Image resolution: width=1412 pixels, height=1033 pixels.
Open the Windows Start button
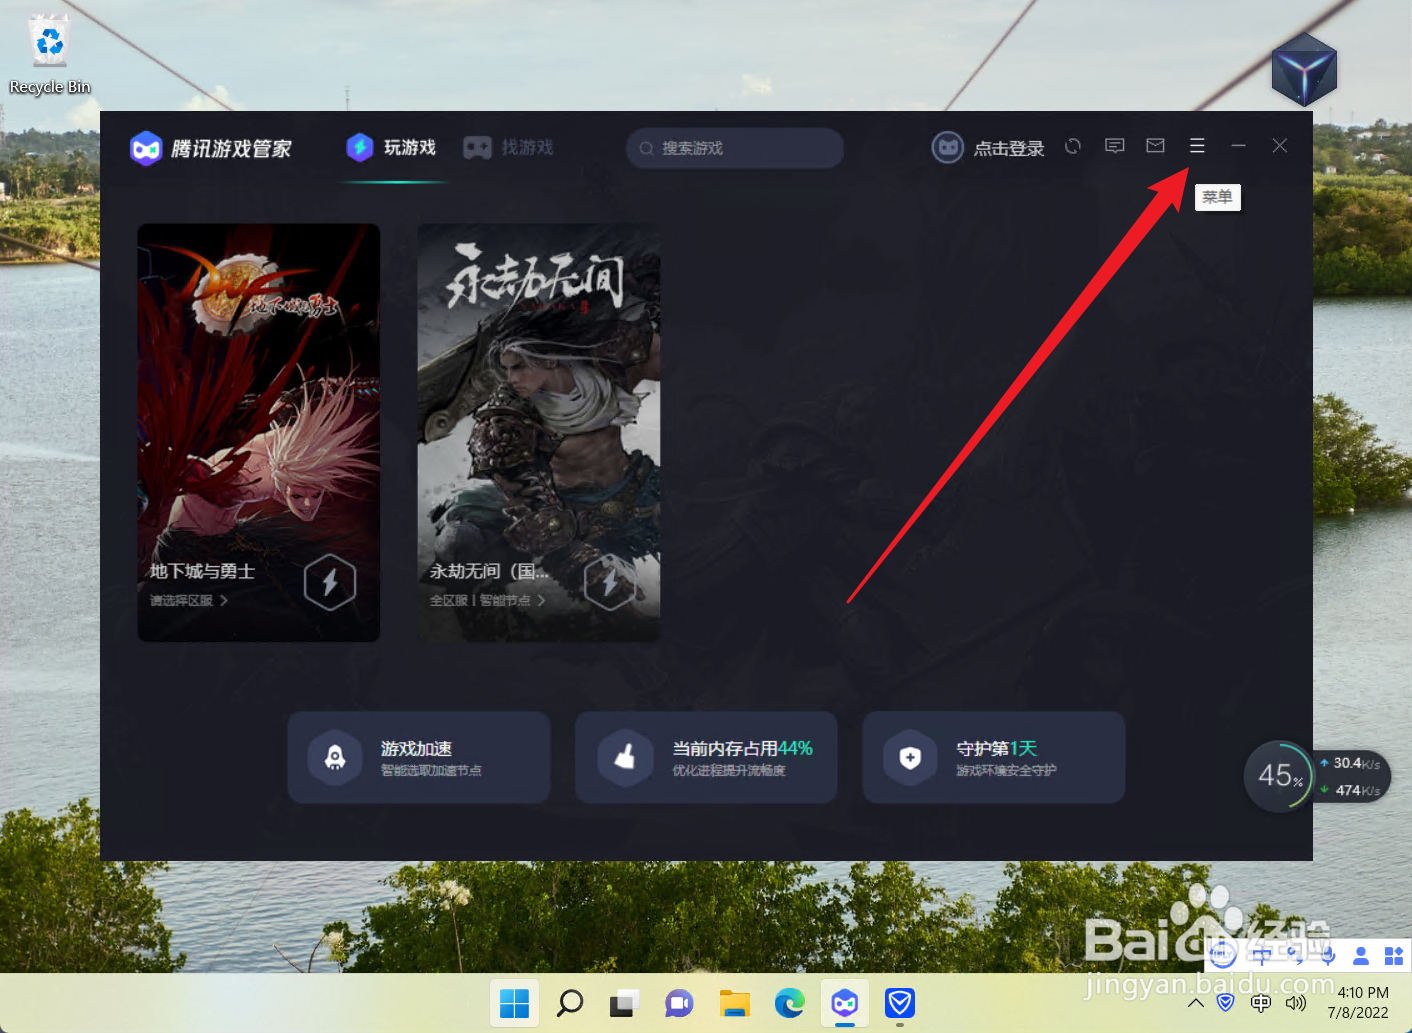(514, 1003)
